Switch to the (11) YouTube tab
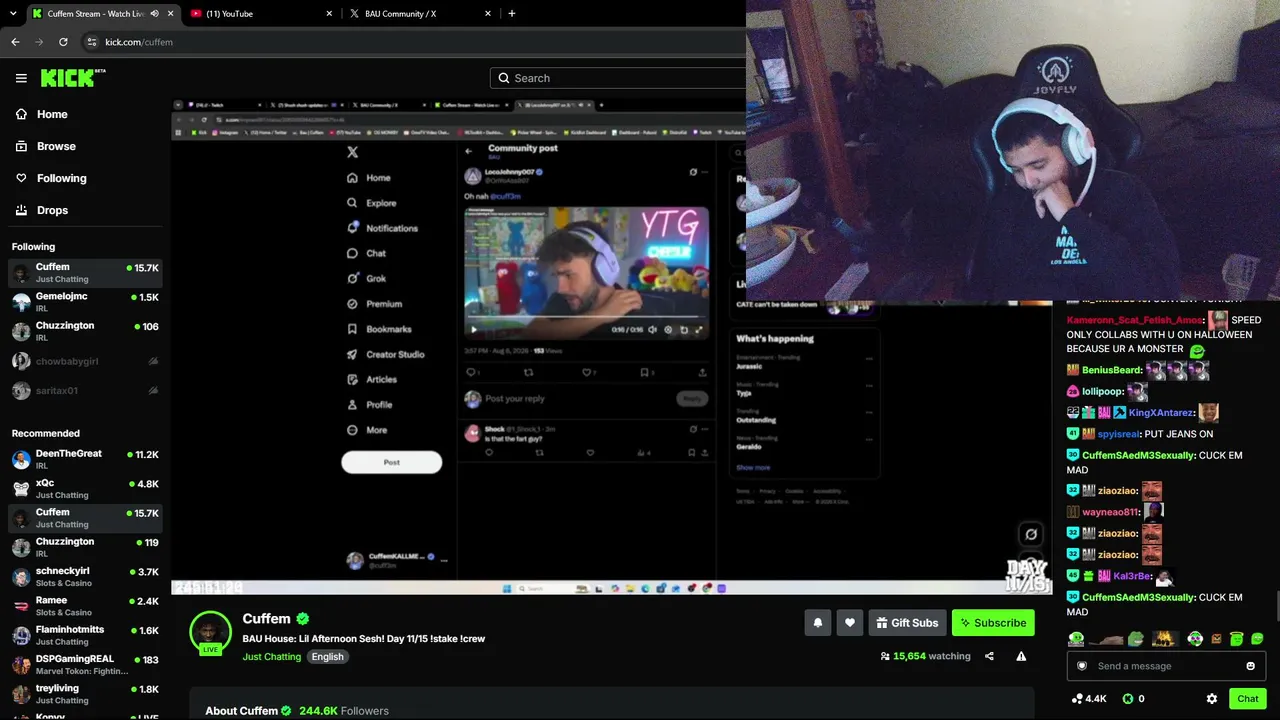Image resolution: width=1280 pixels, height=720 pixels. (x=260, y=14)
